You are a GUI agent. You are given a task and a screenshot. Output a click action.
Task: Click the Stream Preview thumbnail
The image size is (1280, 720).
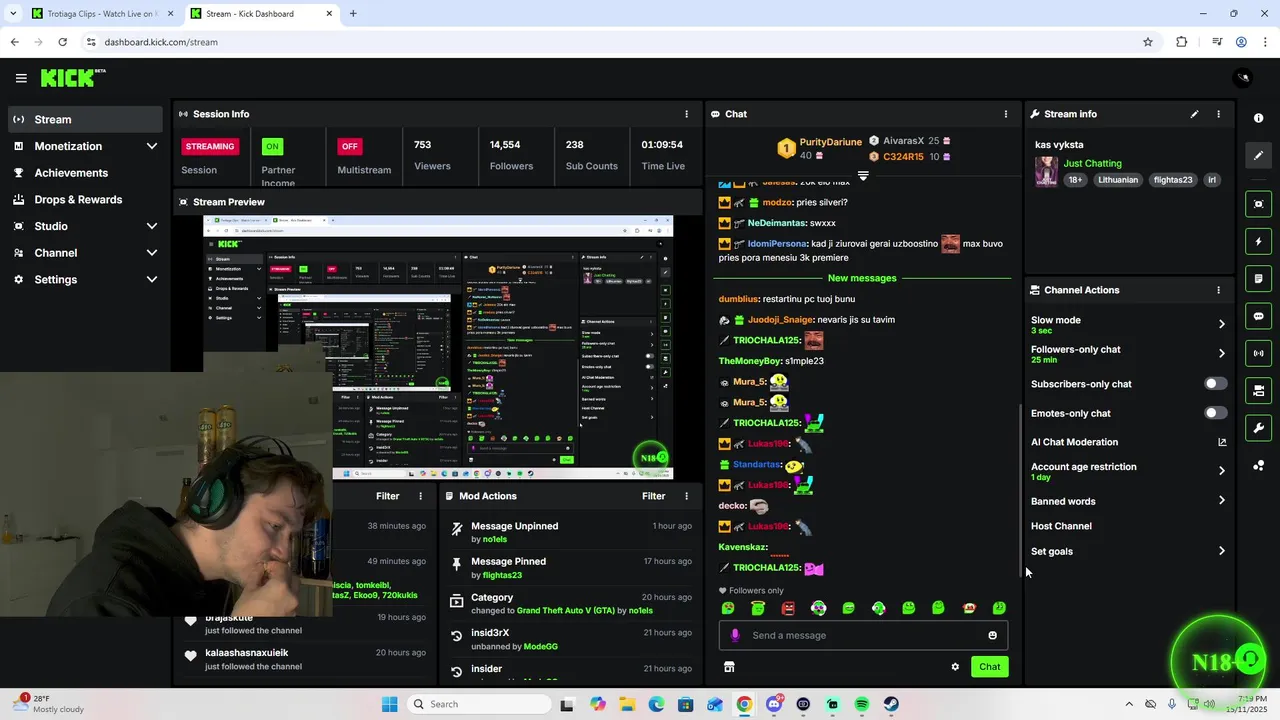click(x=438, y=347)
